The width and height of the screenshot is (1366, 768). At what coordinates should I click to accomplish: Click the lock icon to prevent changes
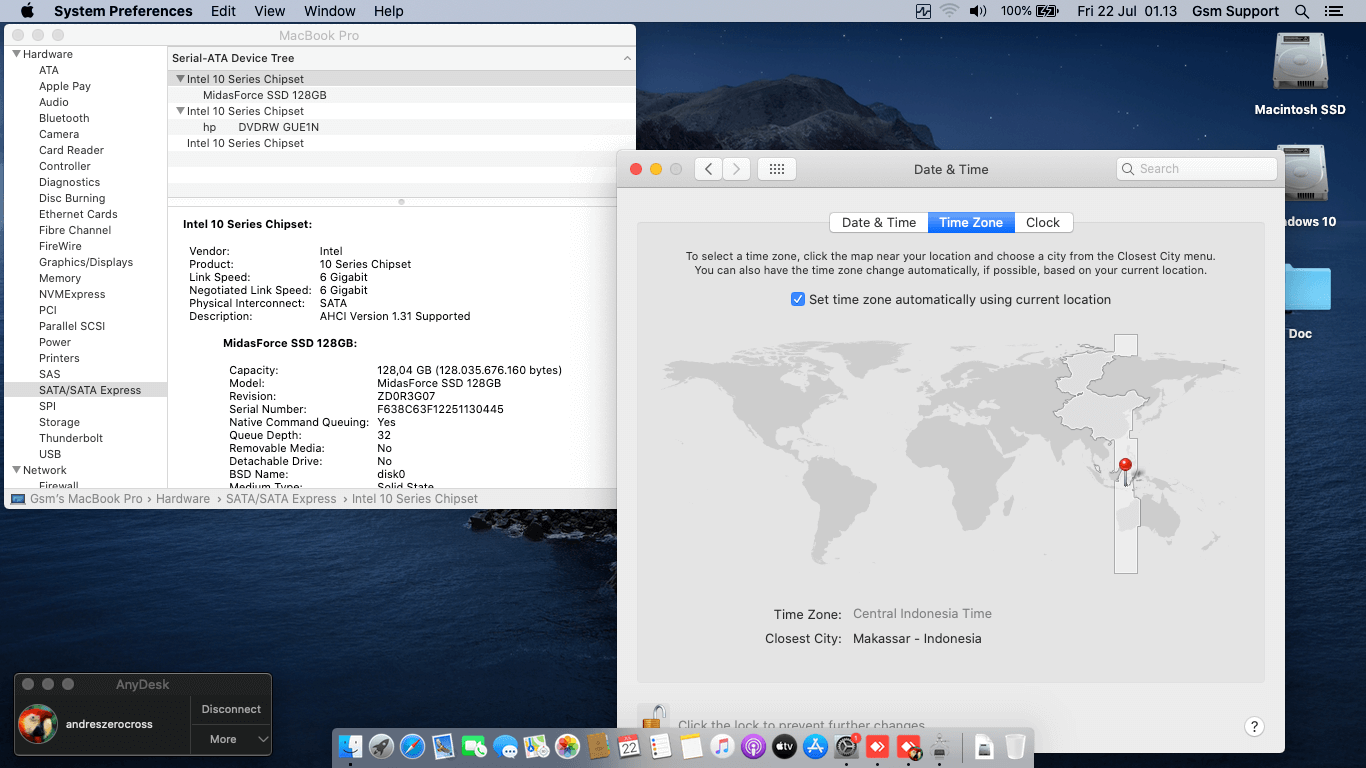click(653, 718)
